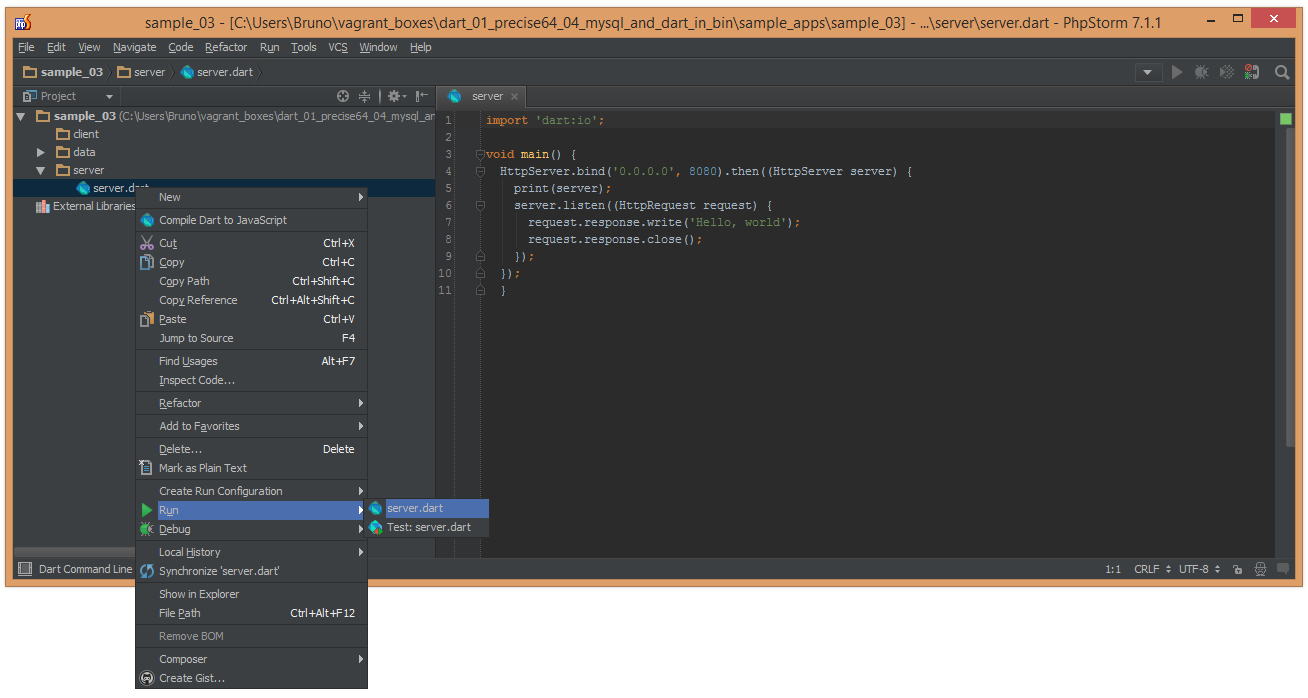Click the Dart Command Line button
The image size is (1308, 698).
pos(85,569)
